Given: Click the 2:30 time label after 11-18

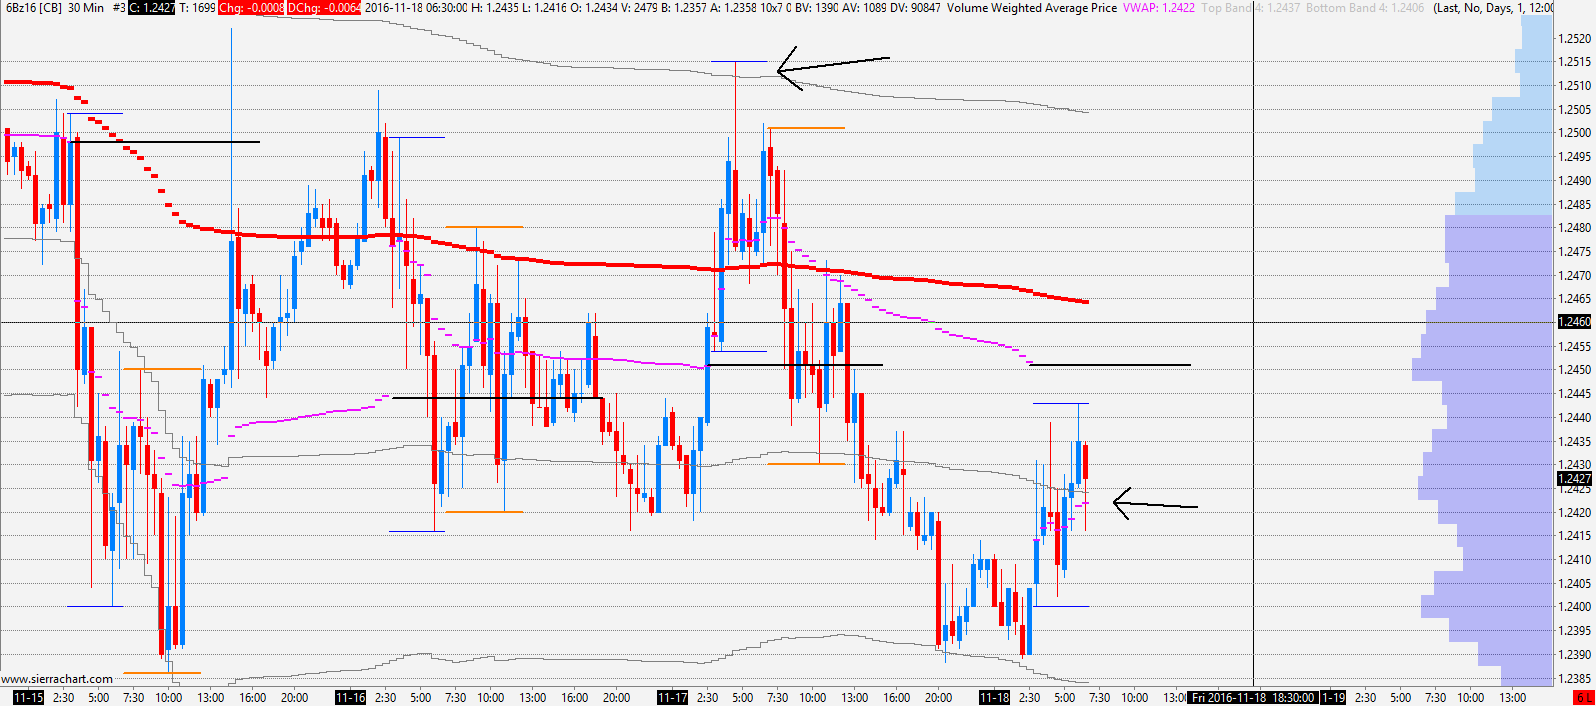Looking at the screenshot, I should click(1029, 698).
